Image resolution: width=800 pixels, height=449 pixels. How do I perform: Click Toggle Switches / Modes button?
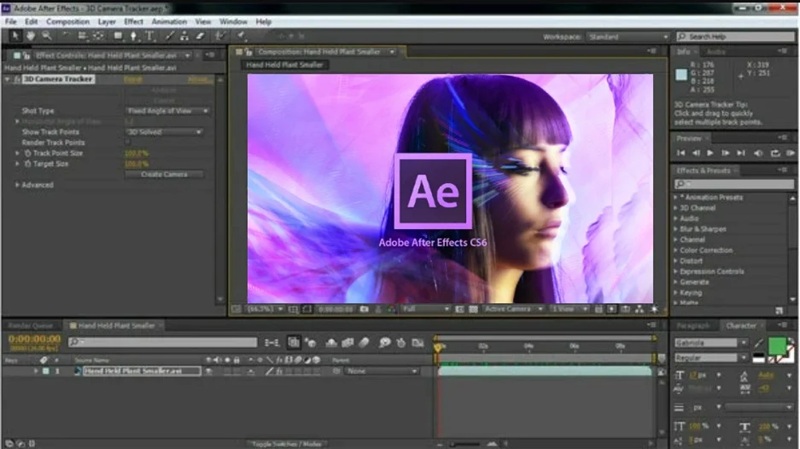pyautogui.click(x=287, y=444)
